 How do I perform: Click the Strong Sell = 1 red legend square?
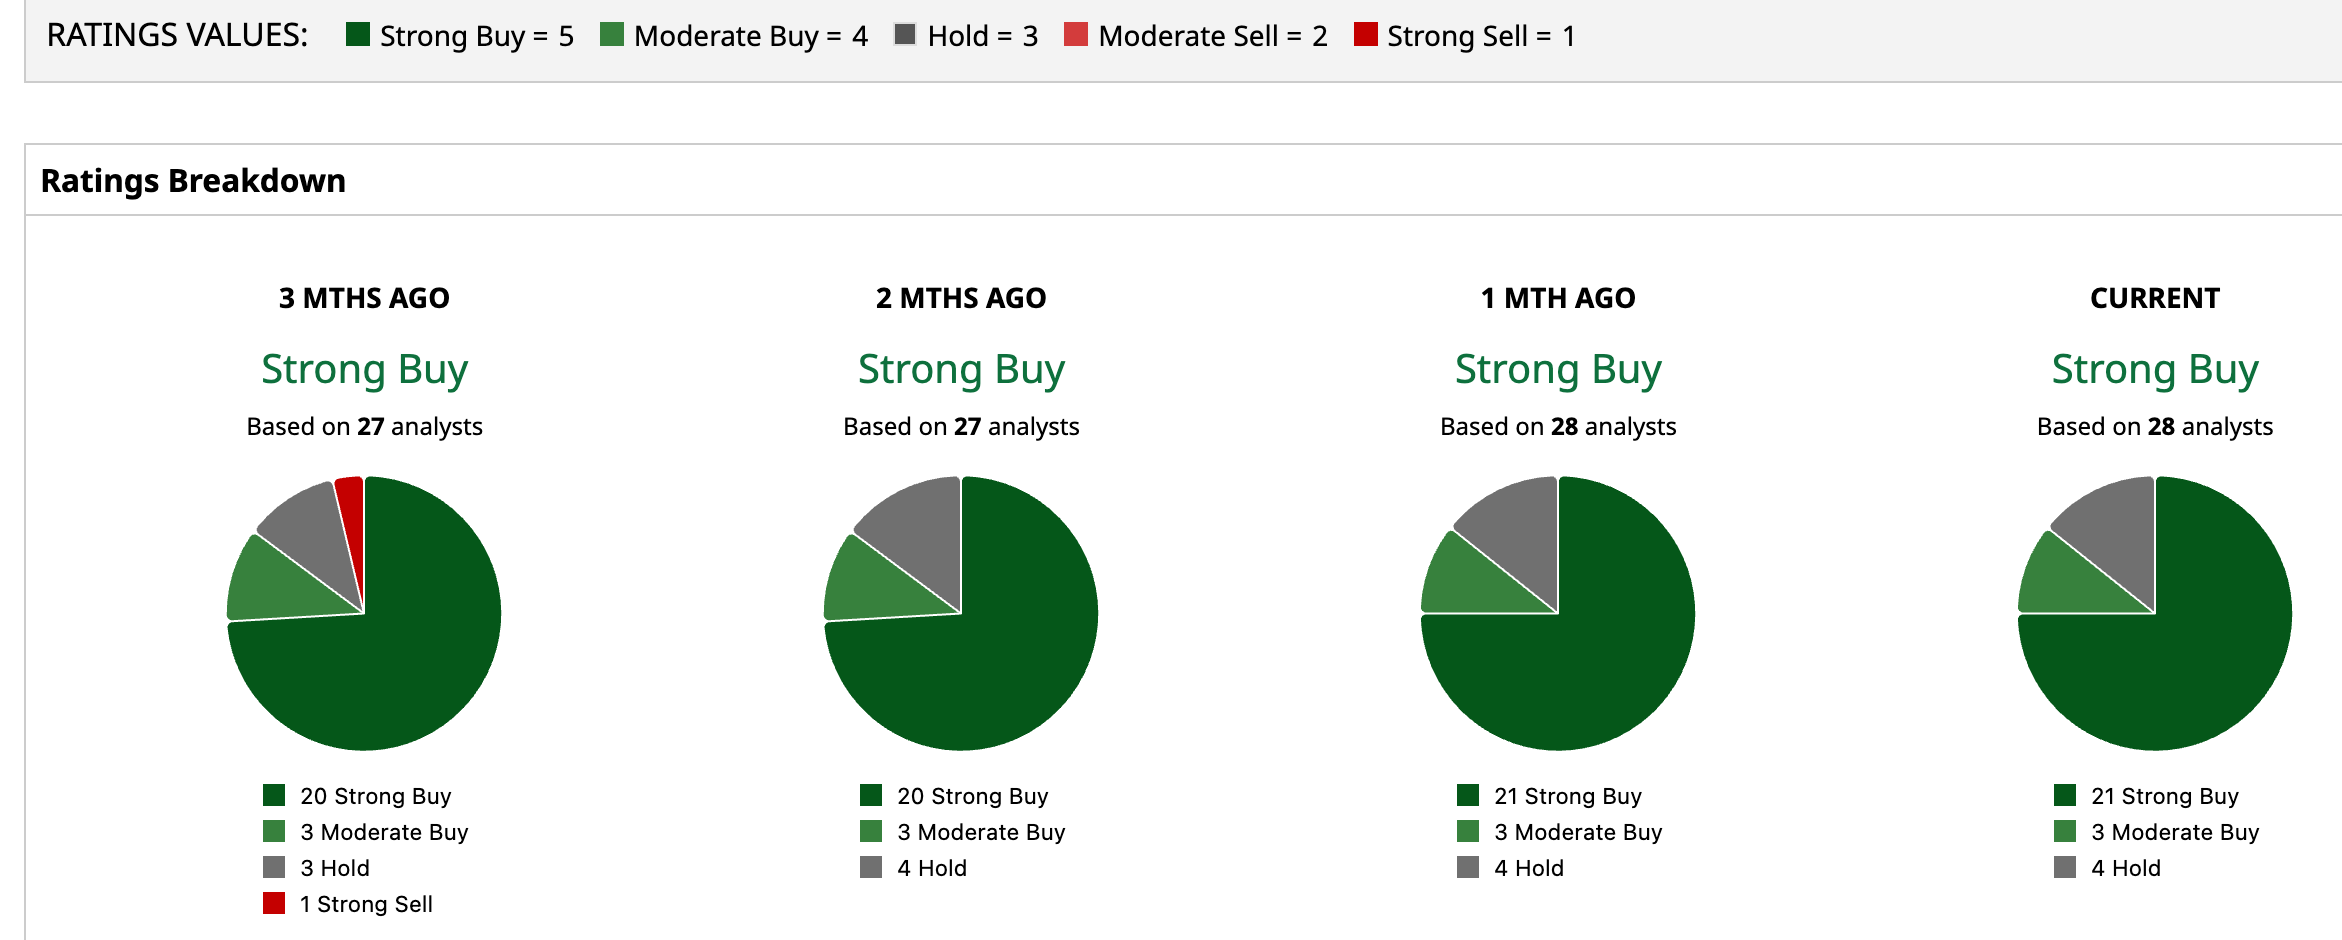1365,34
